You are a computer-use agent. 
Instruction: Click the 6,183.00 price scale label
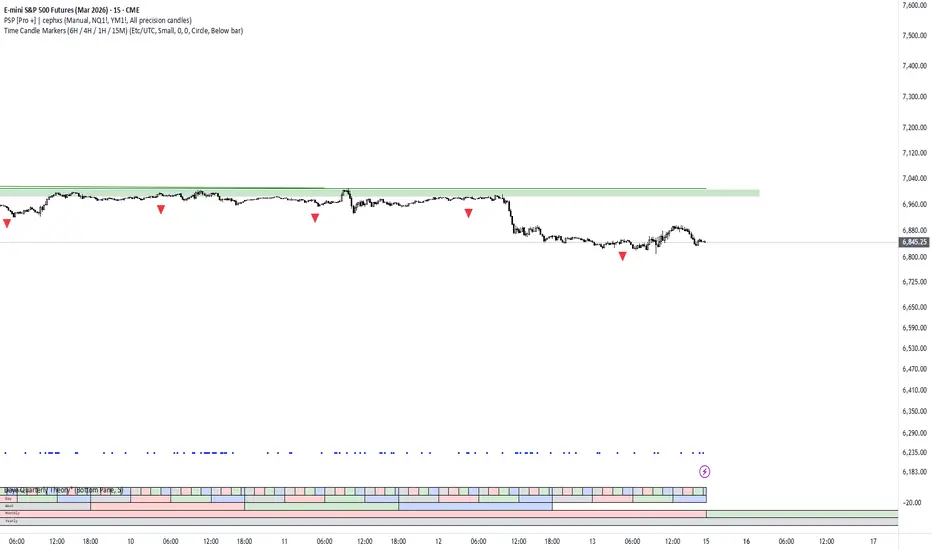(914, 472)
